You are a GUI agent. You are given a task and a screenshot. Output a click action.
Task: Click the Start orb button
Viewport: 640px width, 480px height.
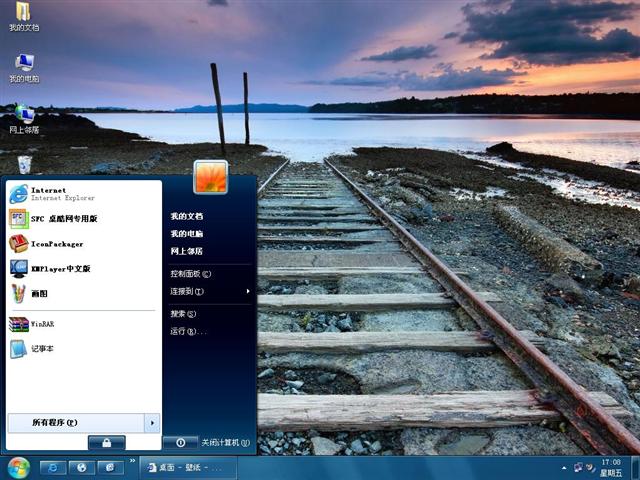pyautogui.click(x=17, y=467)
